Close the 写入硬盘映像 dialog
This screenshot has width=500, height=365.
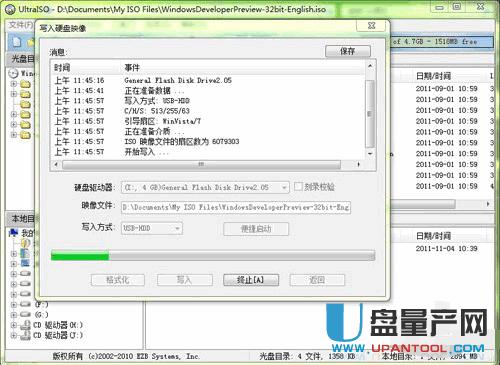[372, 26]
